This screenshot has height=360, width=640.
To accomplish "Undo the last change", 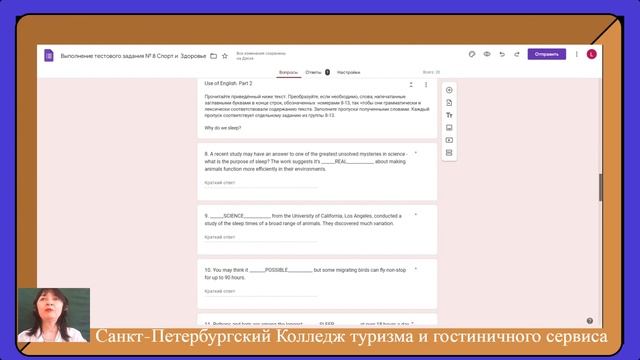I will [x=502, y=54].
